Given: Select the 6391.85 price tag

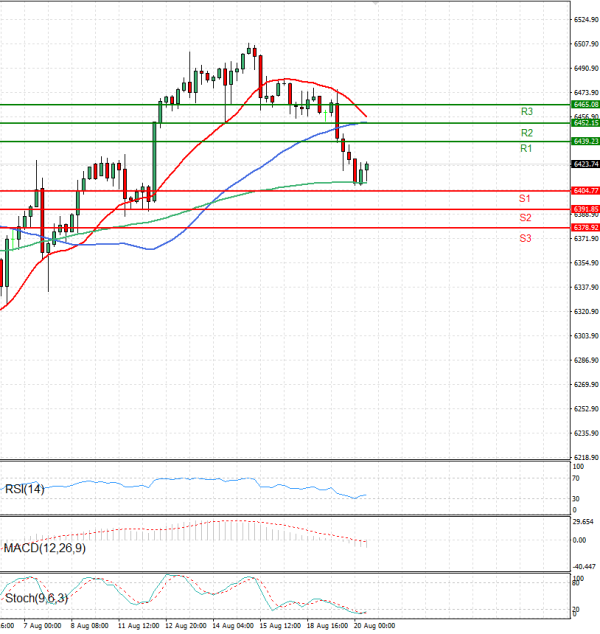Looking at the screenshot, I should [585, 209].
